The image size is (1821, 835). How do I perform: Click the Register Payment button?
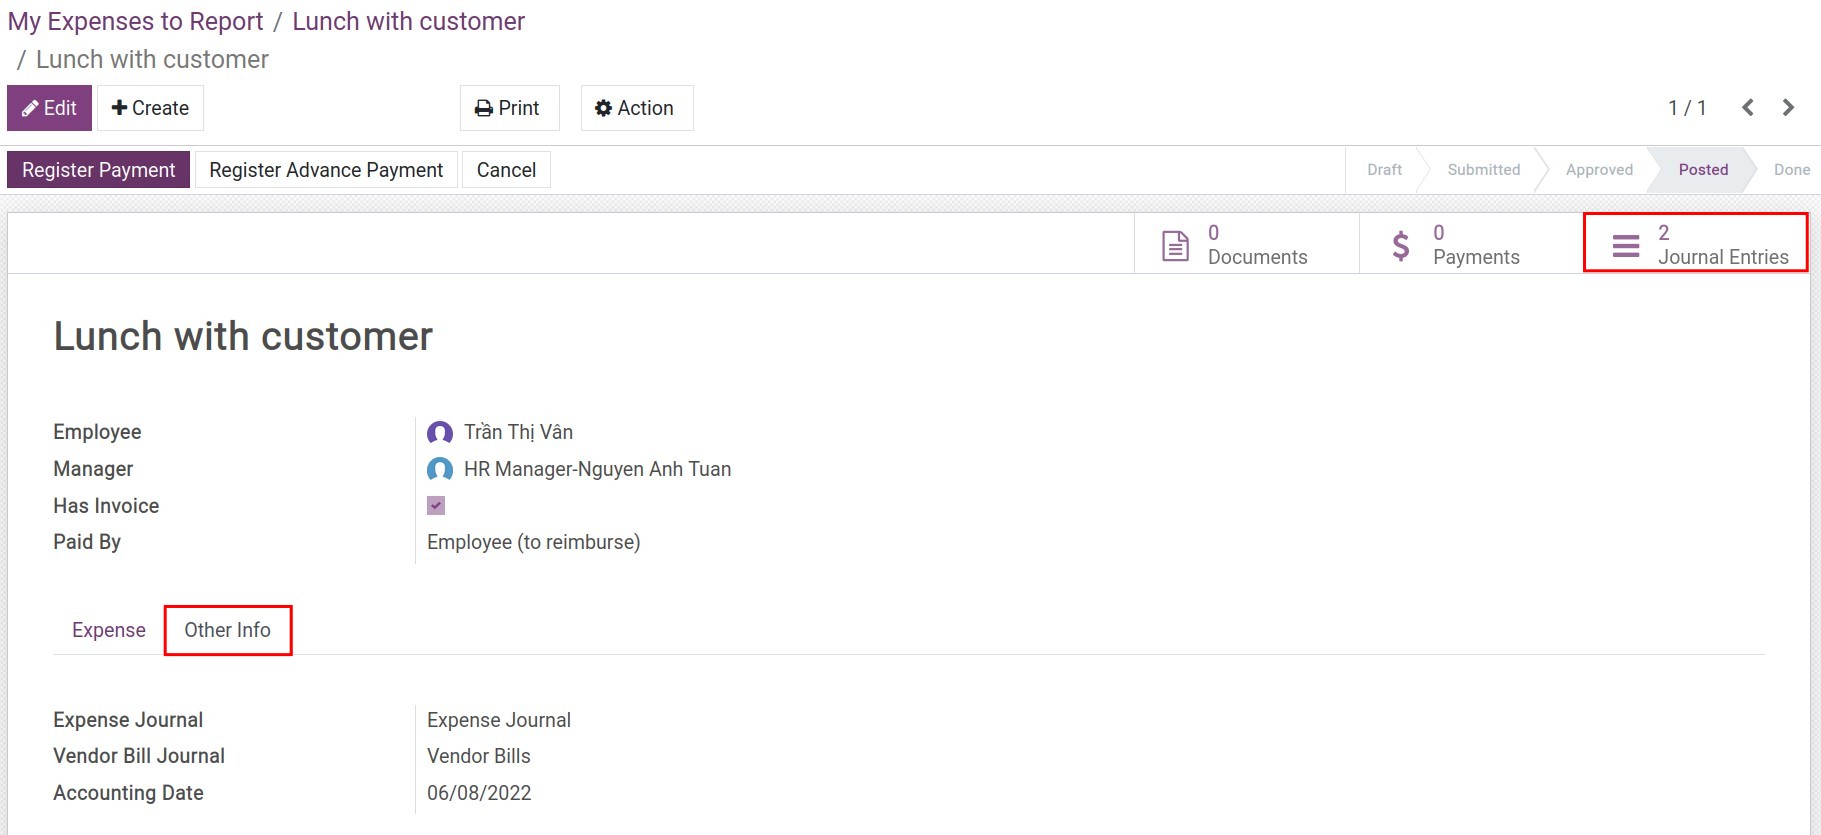(98, 170)
